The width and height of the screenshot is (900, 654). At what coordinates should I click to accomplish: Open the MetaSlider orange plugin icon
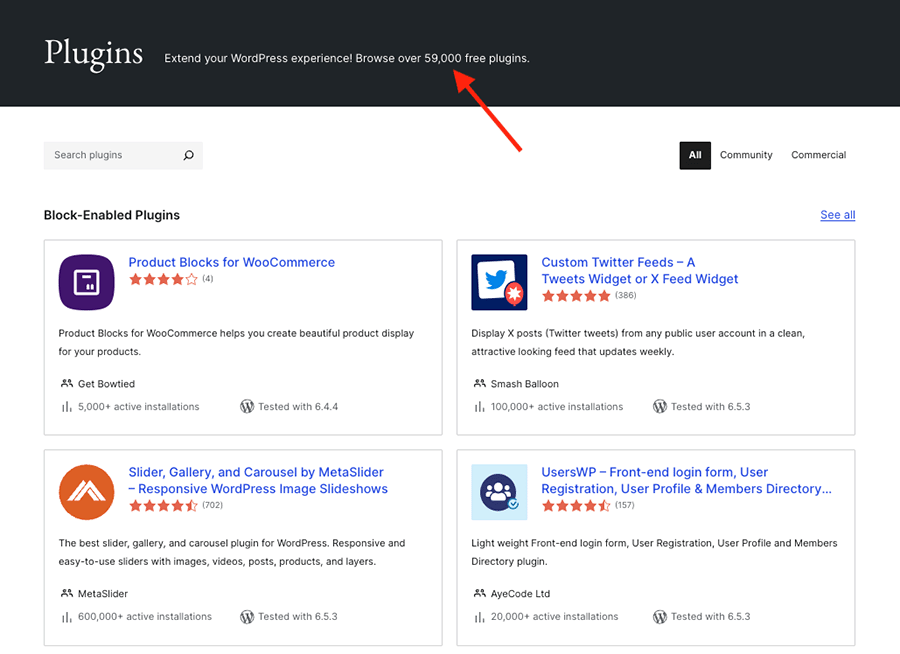tap(87, 492)
